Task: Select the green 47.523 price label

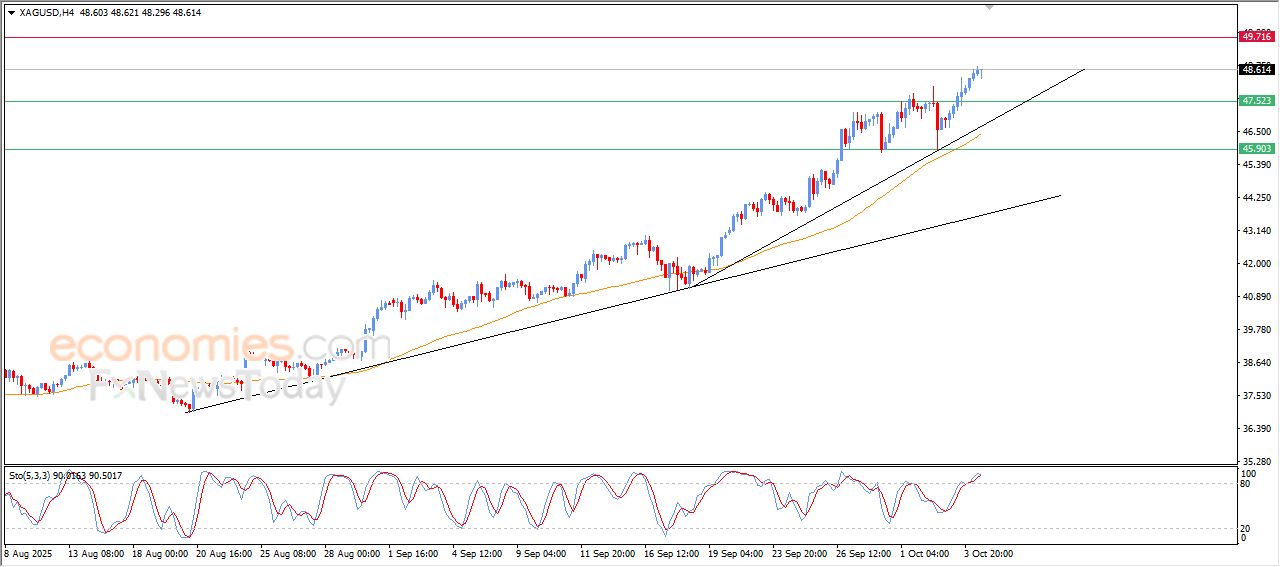Action: [1256, 101]
